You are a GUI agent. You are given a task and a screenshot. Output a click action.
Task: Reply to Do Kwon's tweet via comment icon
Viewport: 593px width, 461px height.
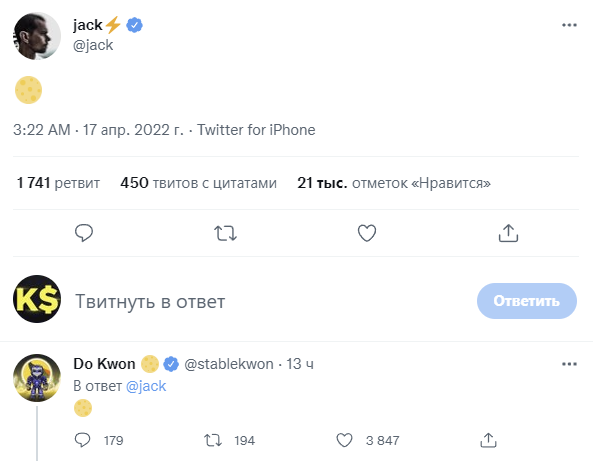pyautogui.click(x=82, y=440)
